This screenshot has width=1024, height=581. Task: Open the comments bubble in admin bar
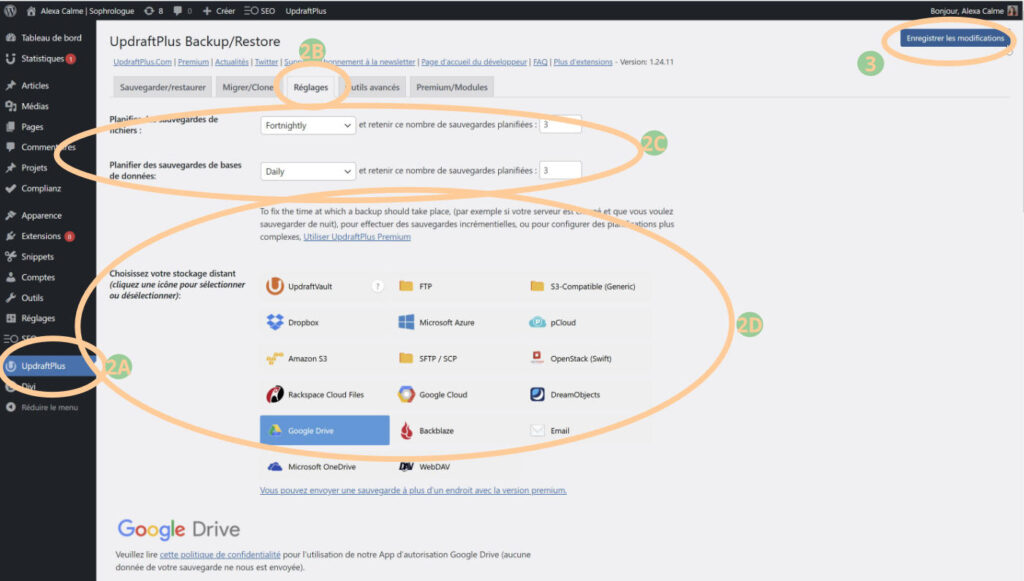pos(182,10)
